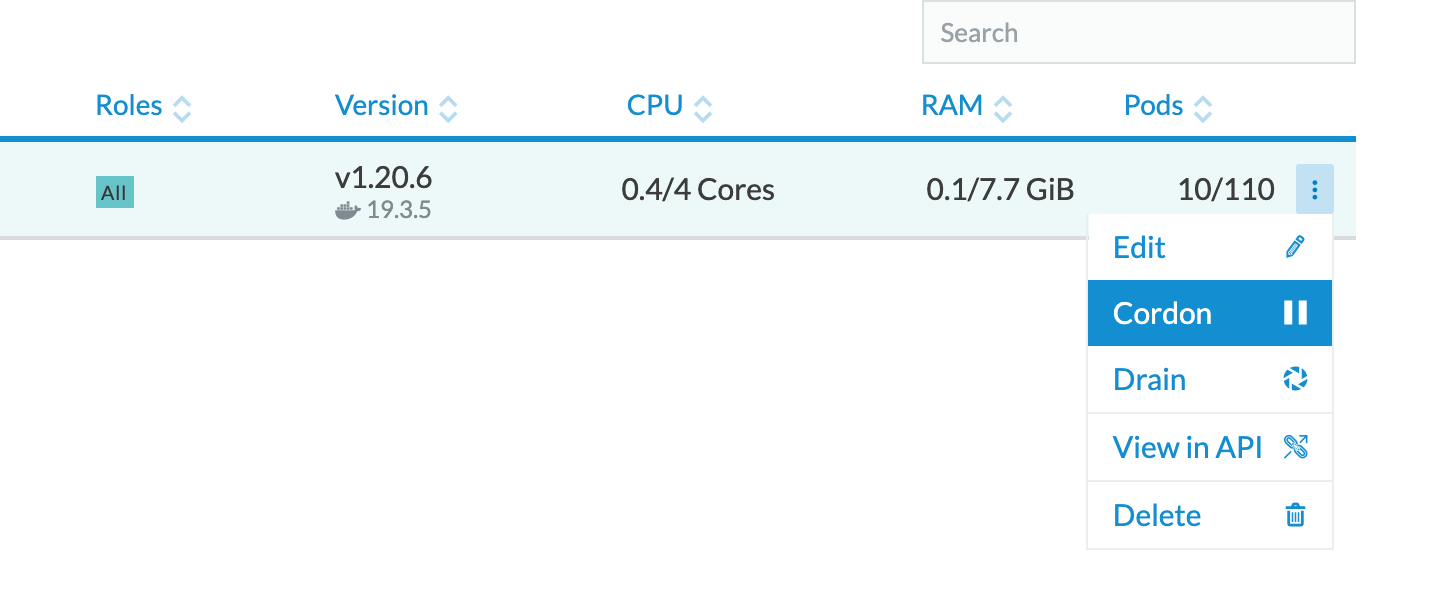The height and width of the screenshot is (606, 1448).
Task: Open View in API
Action: click(x=1187, y=447)
